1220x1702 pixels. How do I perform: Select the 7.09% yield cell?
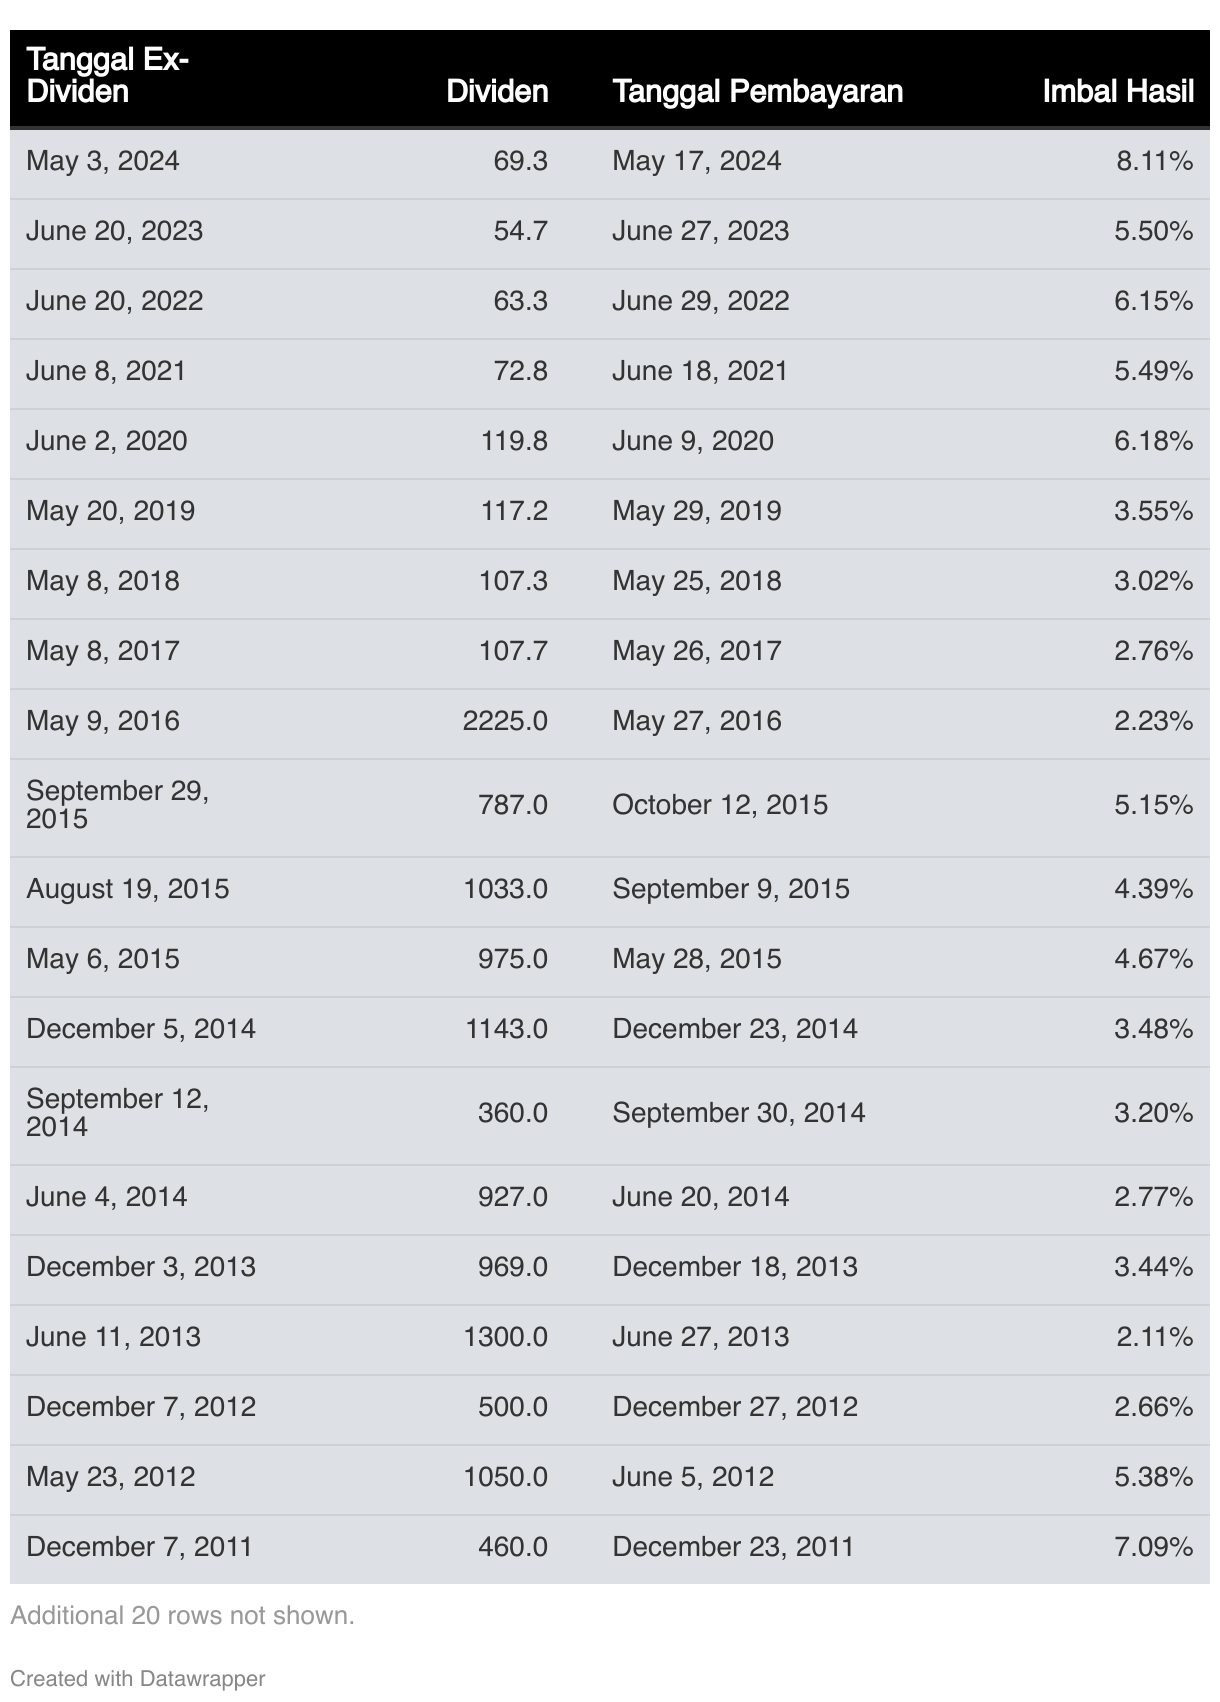pos(1154,1547)
